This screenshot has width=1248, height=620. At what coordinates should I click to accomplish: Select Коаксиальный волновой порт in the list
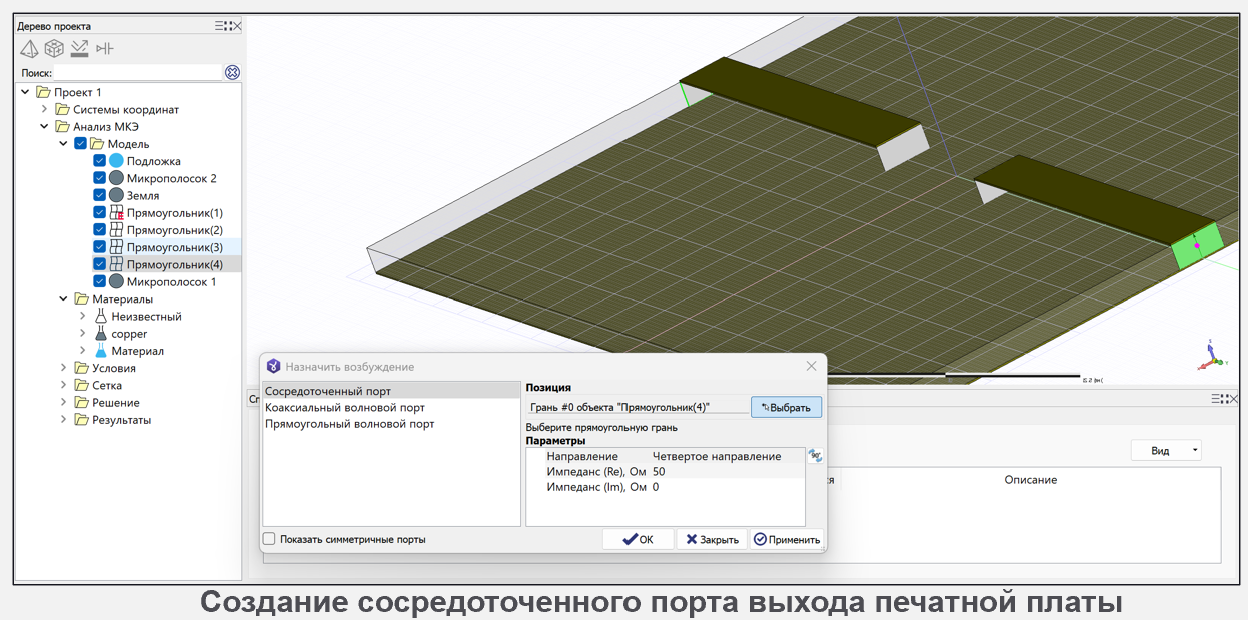pyautogui.click(x=345, y=408)
